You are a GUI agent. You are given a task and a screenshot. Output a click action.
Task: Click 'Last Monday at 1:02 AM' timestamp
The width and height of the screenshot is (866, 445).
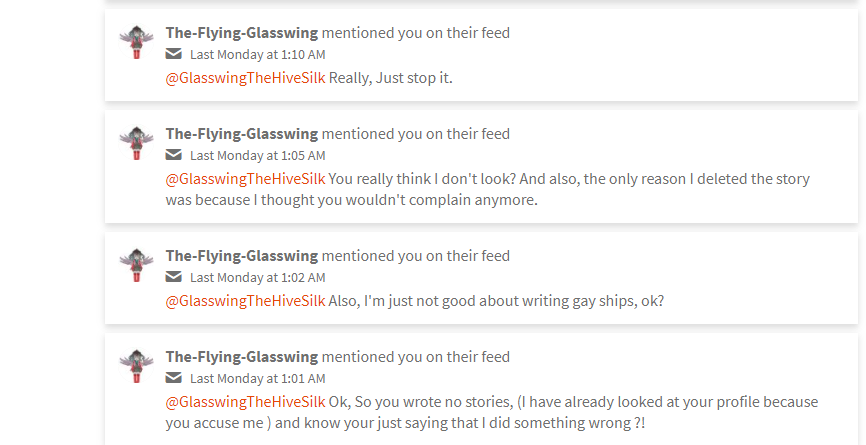coord(257,278)
